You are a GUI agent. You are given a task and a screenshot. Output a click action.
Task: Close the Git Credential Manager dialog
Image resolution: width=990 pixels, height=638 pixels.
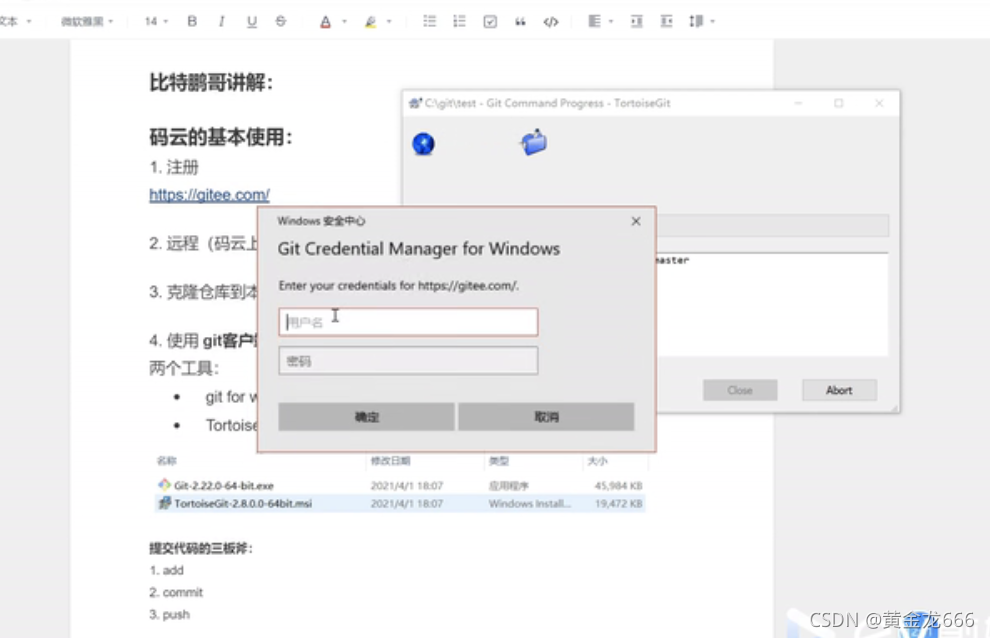click(636, 221)
